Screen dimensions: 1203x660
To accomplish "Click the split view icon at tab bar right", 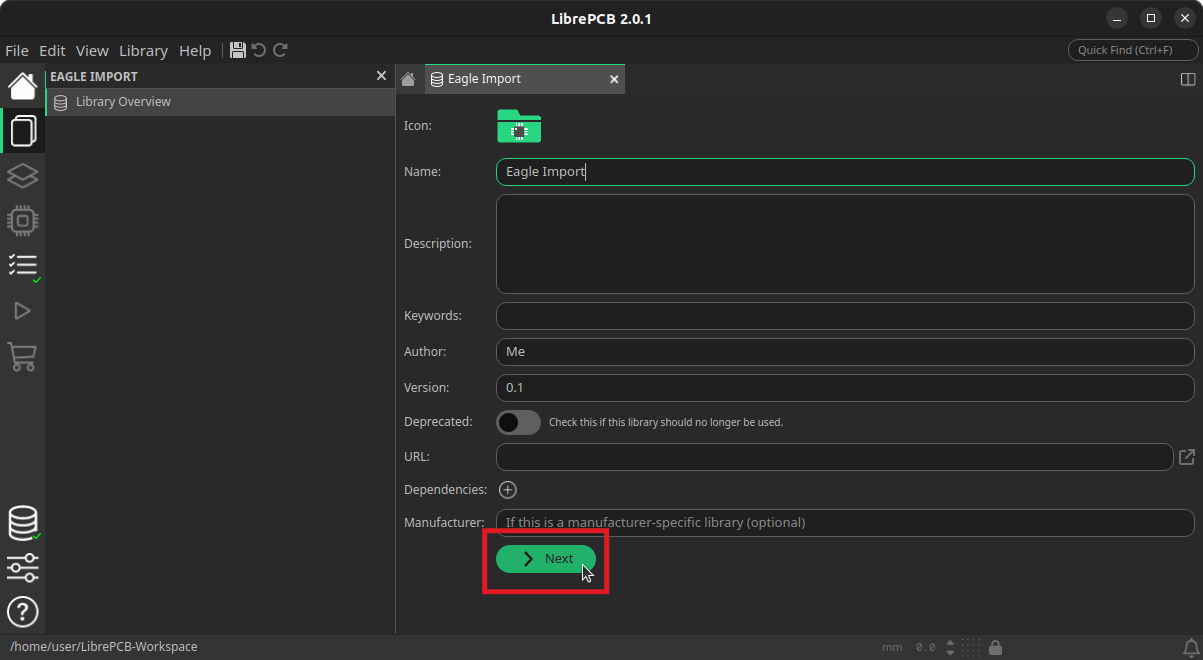I will pos(1188,79).
